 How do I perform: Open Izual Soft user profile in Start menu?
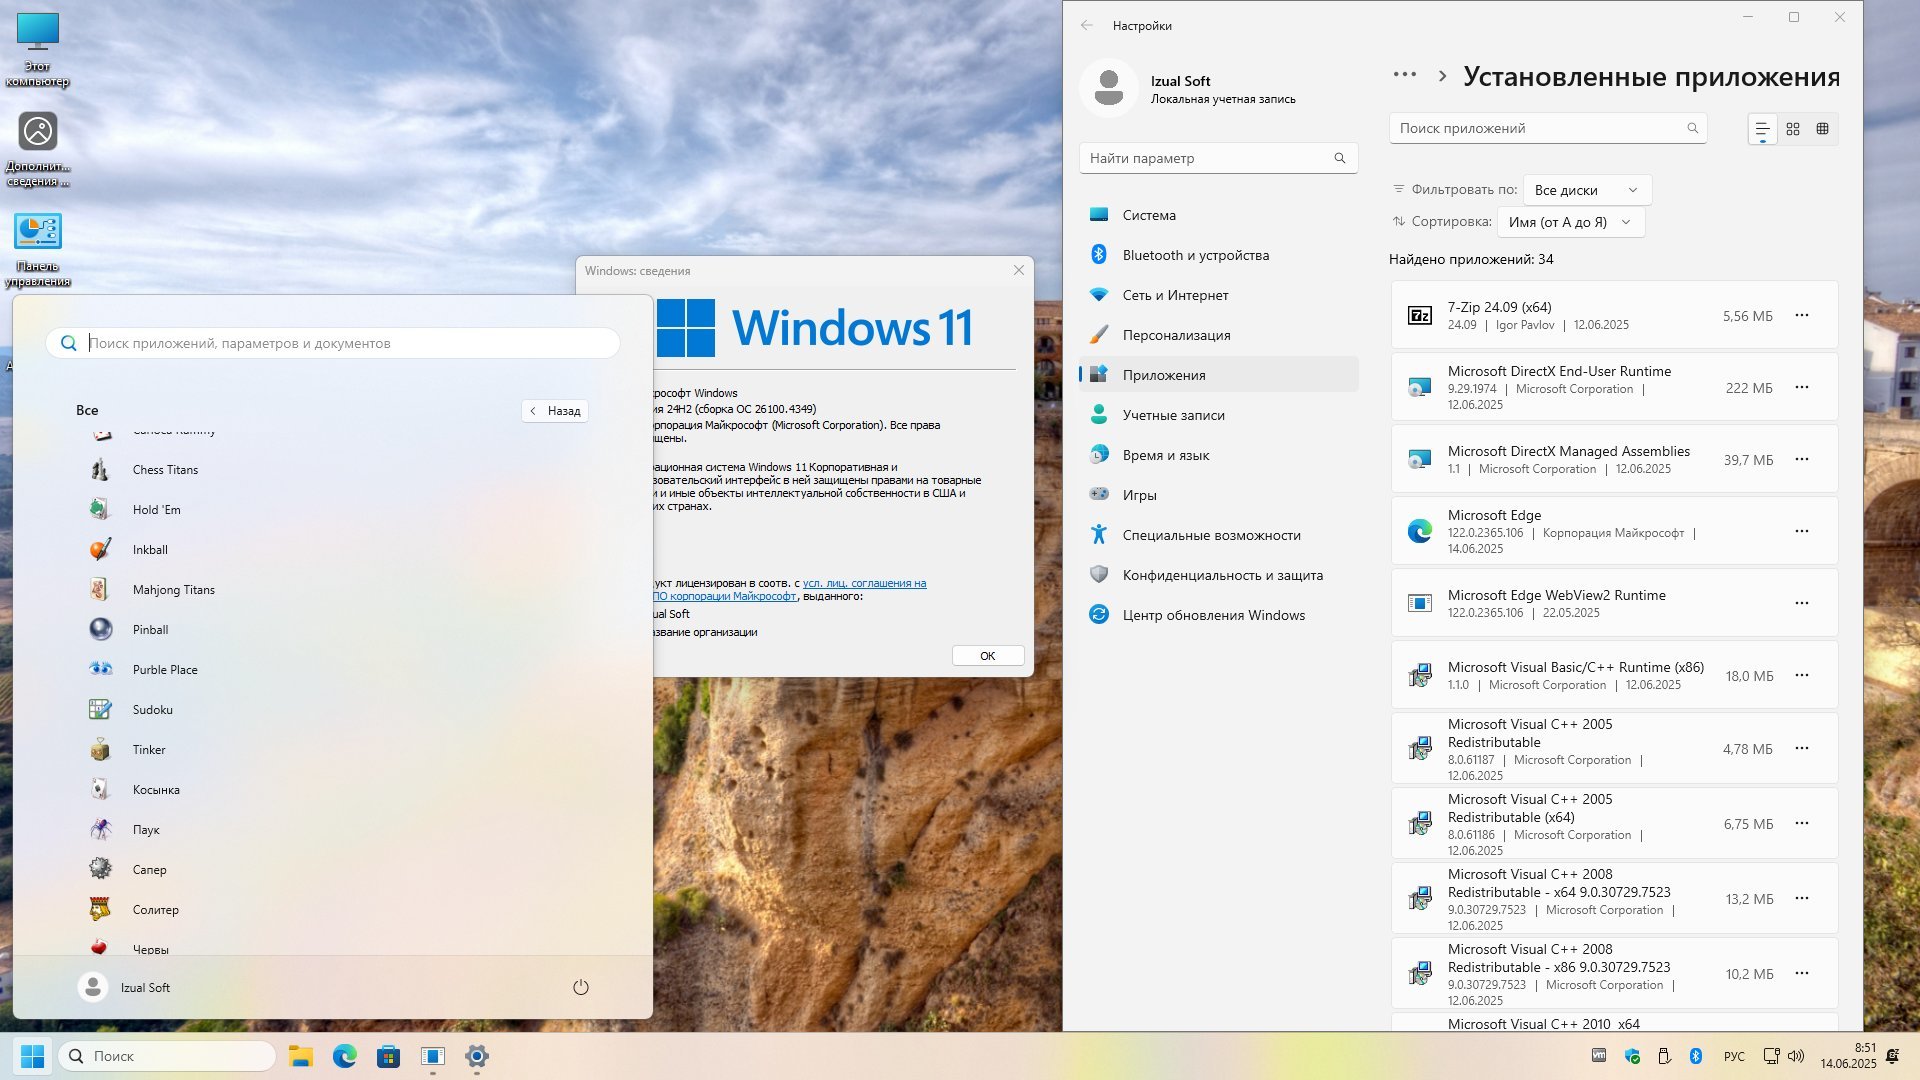125,988
